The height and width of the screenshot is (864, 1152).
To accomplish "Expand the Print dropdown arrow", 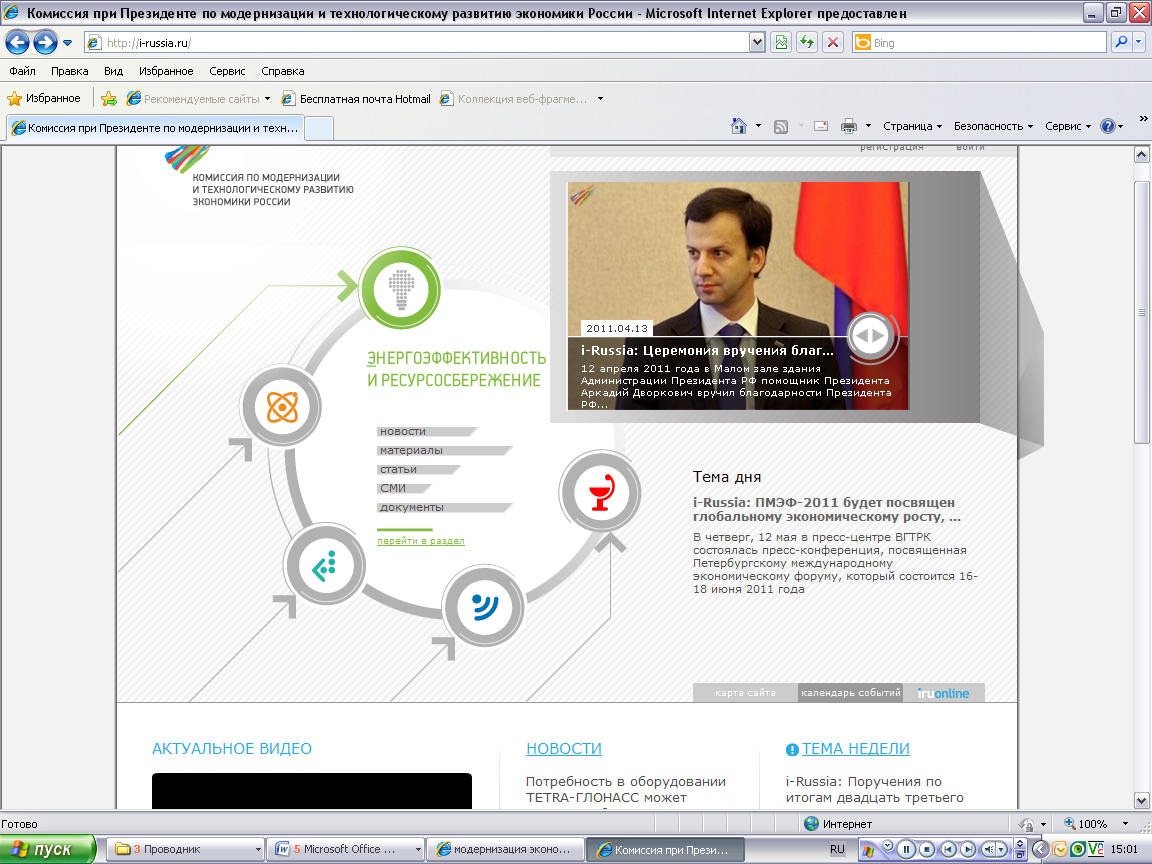I will click(x=868, y=126).
